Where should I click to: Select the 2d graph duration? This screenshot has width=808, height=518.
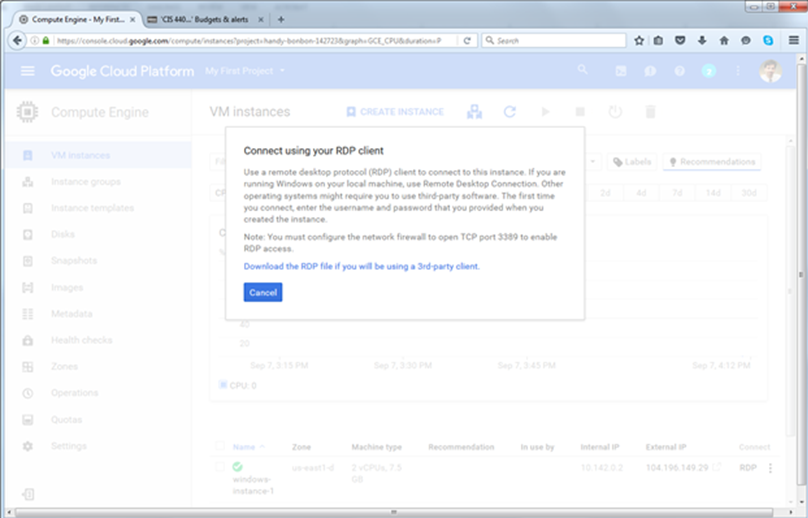tap(605, 193)
